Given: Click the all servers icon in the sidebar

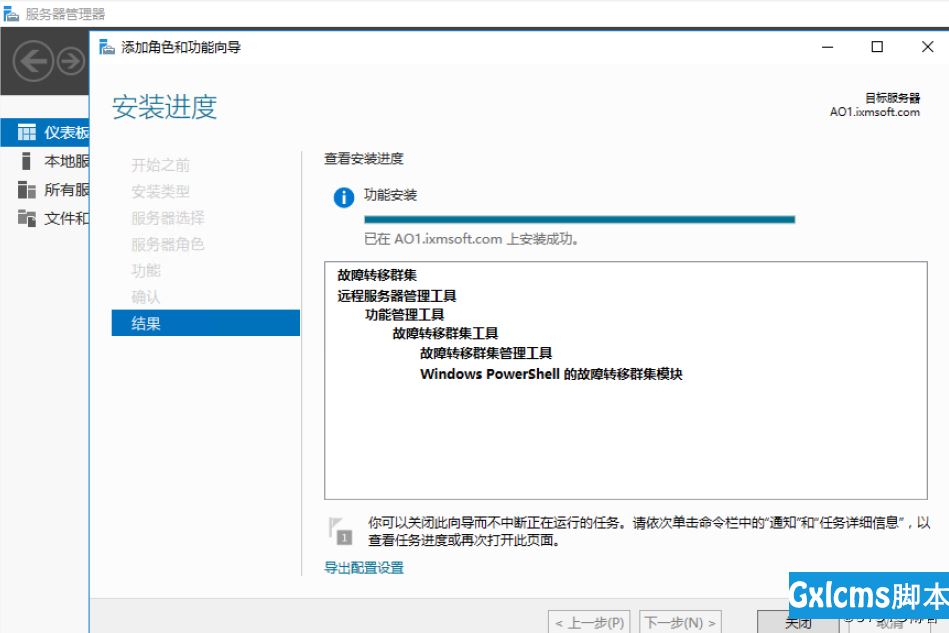Looking at the screenshot, I should click(26, 190).
